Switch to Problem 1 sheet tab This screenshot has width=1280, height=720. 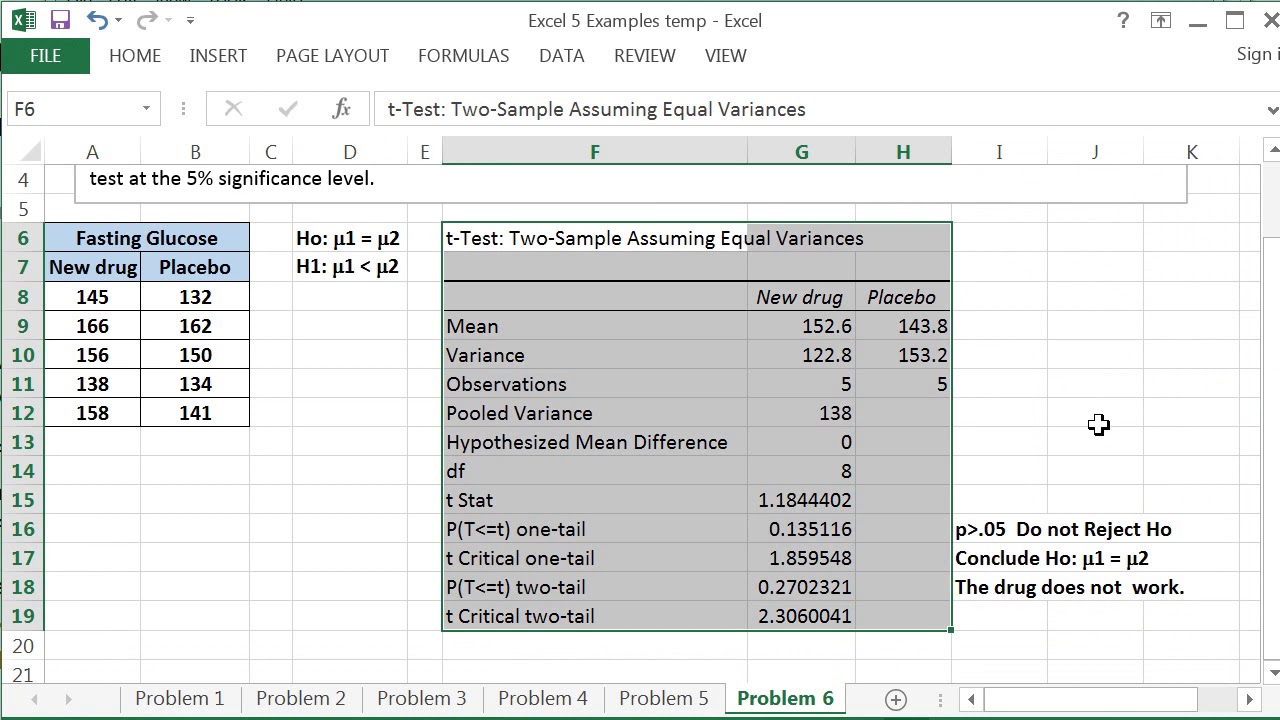[x=180, y=698]
